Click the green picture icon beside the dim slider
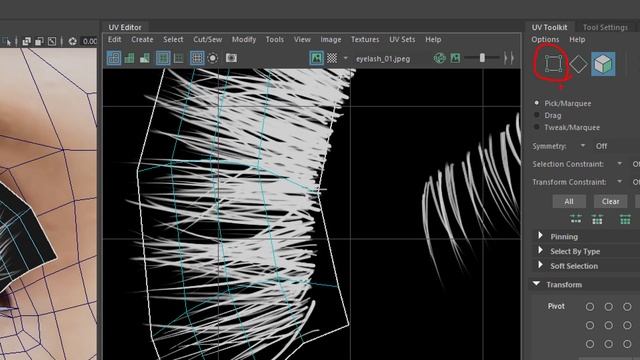Image resolution: width=640 pixels, height=360 pixels. tap(455, 58)
